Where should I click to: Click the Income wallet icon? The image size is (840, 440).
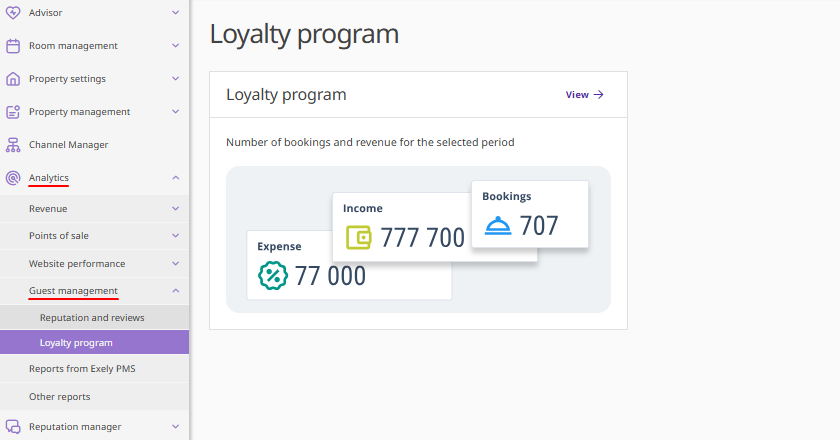(359, 237)
